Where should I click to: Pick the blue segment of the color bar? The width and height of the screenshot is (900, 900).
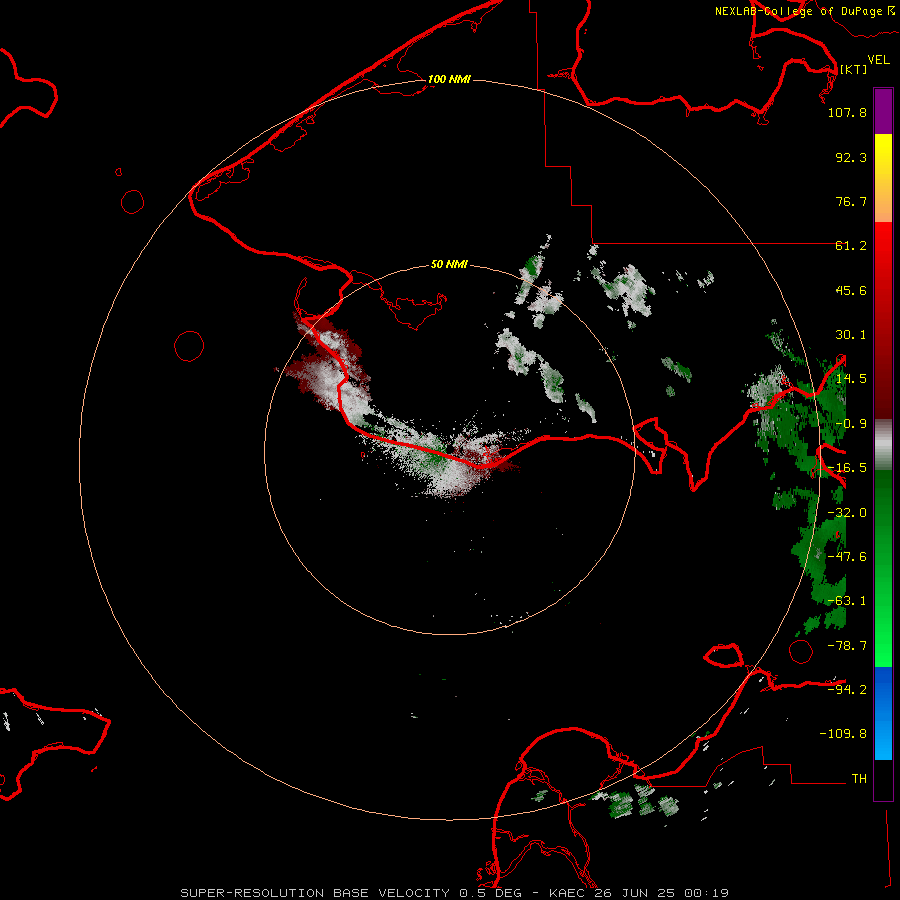pyautogui.click(x=883, y=713)
